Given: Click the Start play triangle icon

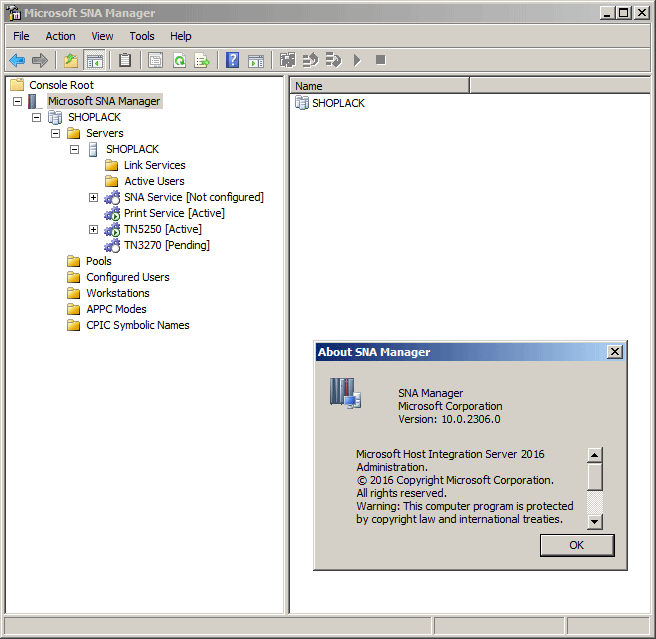Looking at the screenshot, I should pos(357,61).
